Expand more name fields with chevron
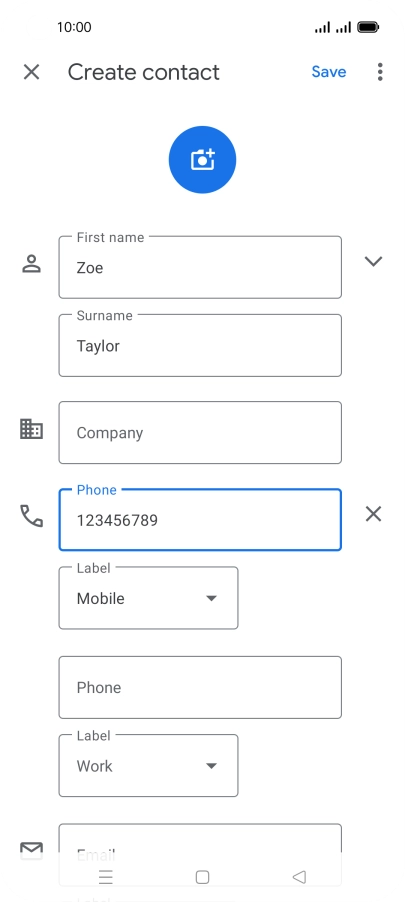The height and width of the screenshot is (902, 405). click(373, 262)
